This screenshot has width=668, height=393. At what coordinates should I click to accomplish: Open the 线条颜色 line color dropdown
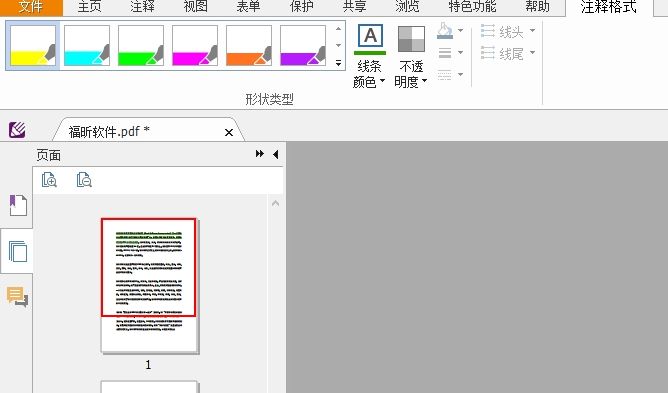point(369,57)
